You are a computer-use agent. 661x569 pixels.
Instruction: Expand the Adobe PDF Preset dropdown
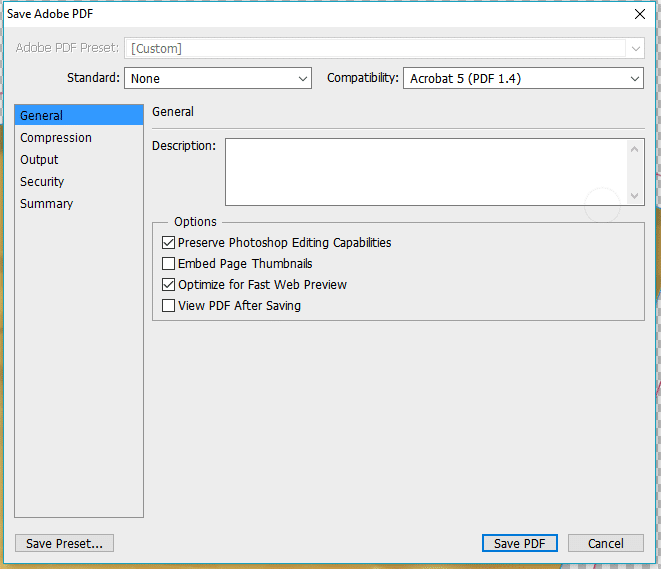[384, 48]
